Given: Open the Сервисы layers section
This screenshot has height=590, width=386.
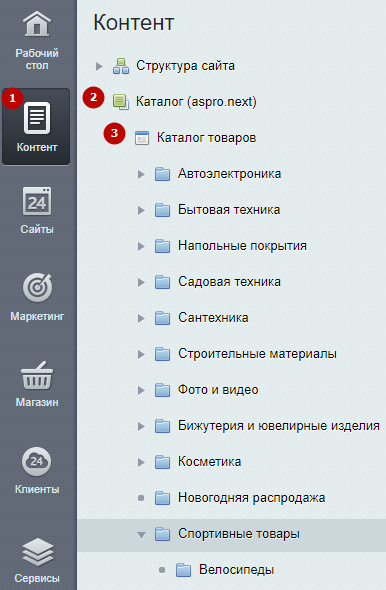Looking at the screenshot, I should 37,560.
